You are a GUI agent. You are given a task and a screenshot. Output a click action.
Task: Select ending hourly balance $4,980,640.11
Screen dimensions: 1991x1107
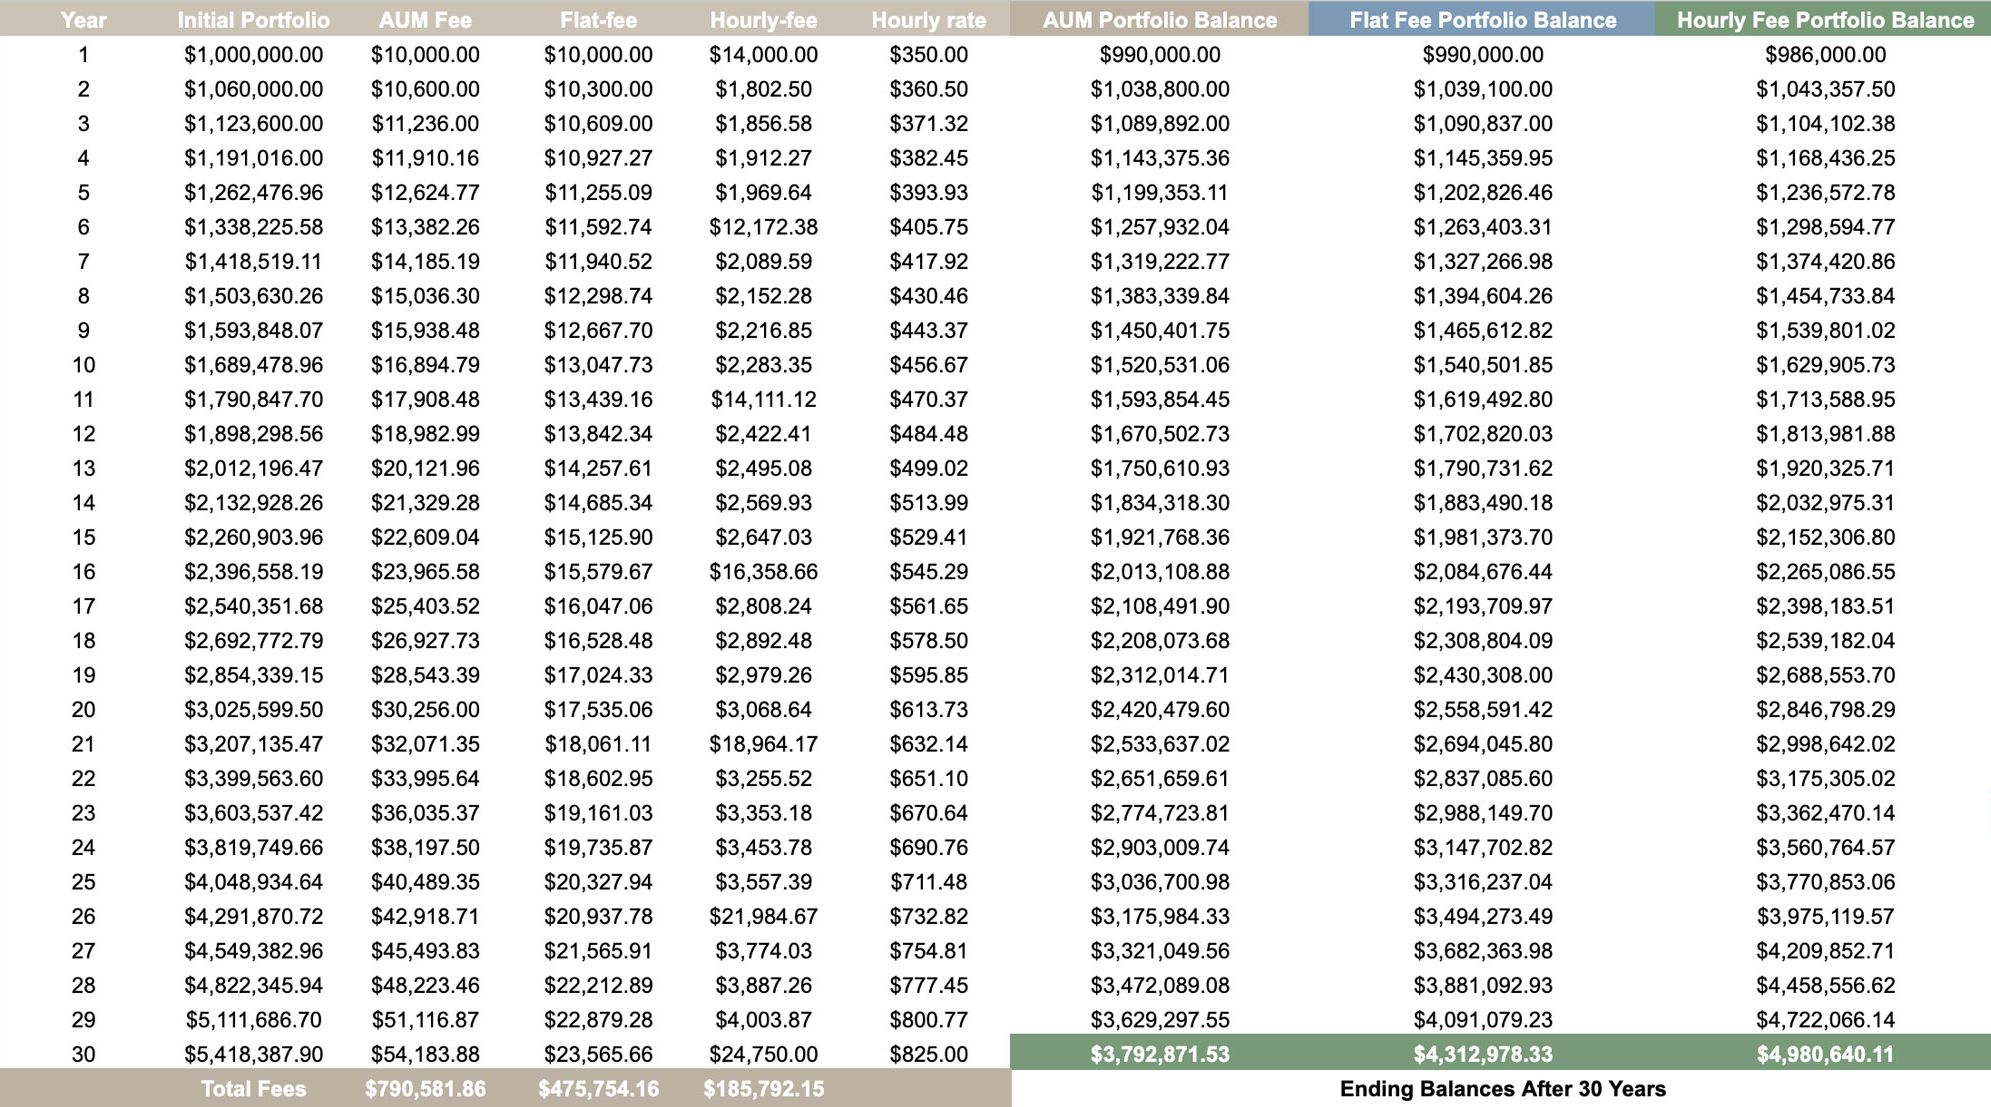1825,1054
